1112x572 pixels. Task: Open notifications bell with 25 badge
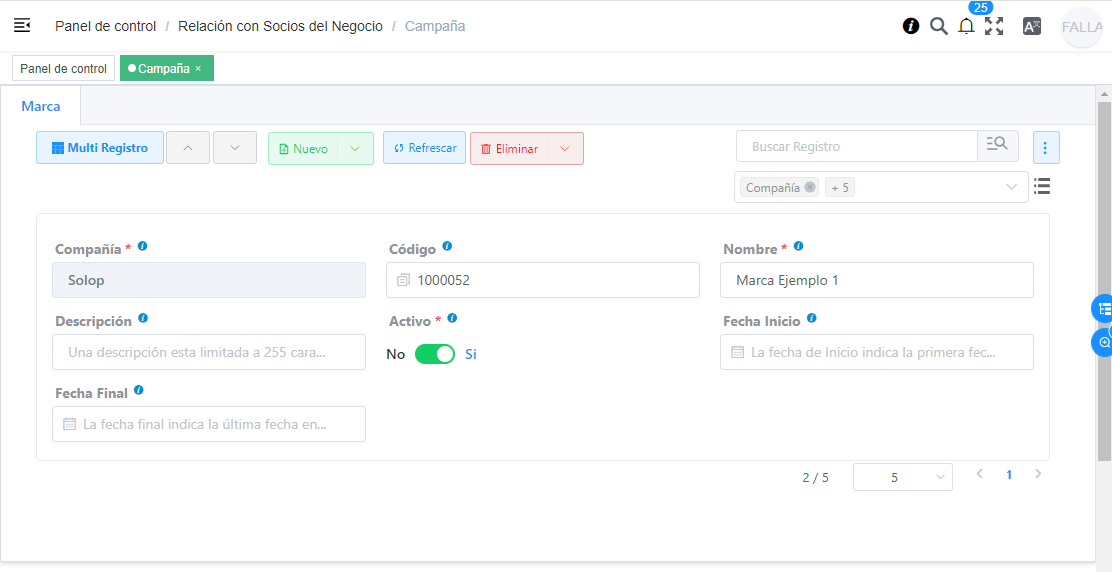pyautogui.click(x=966, y=27)
